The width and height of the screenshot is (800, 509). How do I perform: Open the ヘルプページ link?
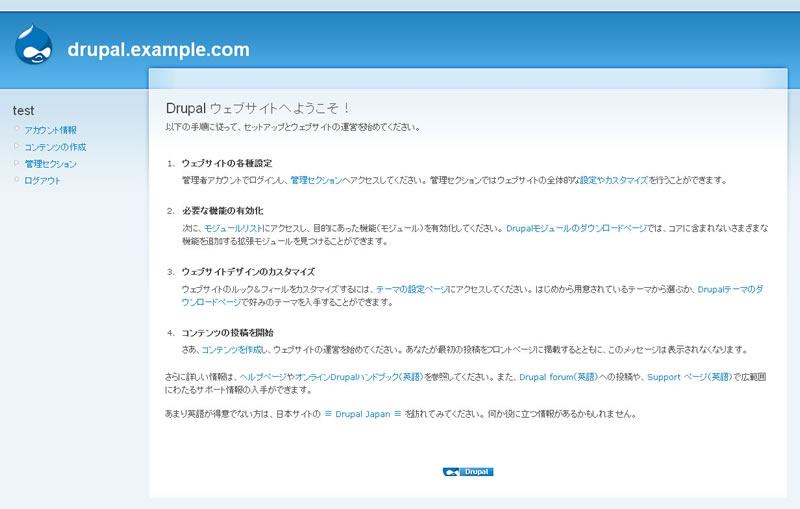pyautogui.click(x=263, y=377)
